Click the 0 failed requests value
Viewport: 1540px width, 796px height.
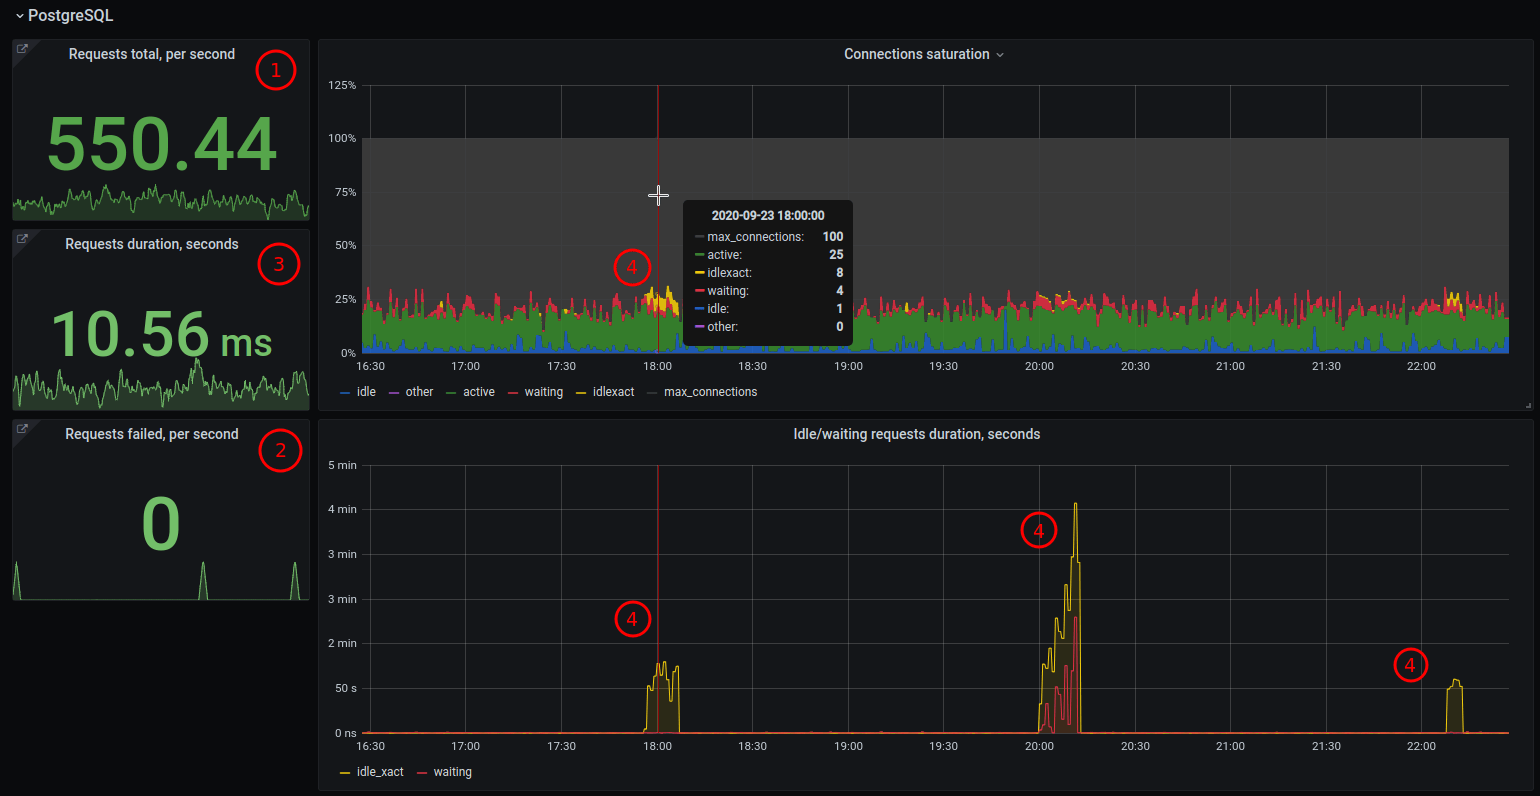point(161,524)
